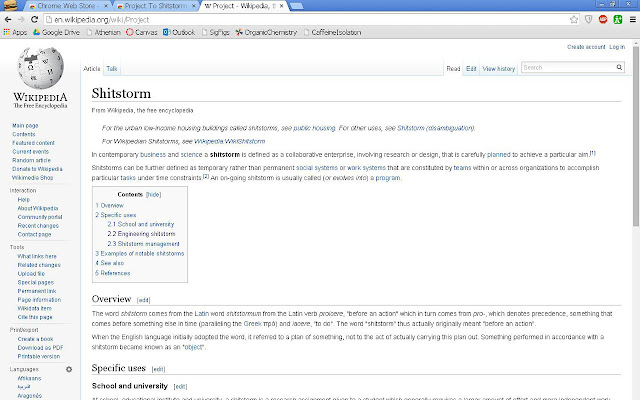Jump to 2.2 Engineering shitstorm
640x400 pixels.
[141, 234]
